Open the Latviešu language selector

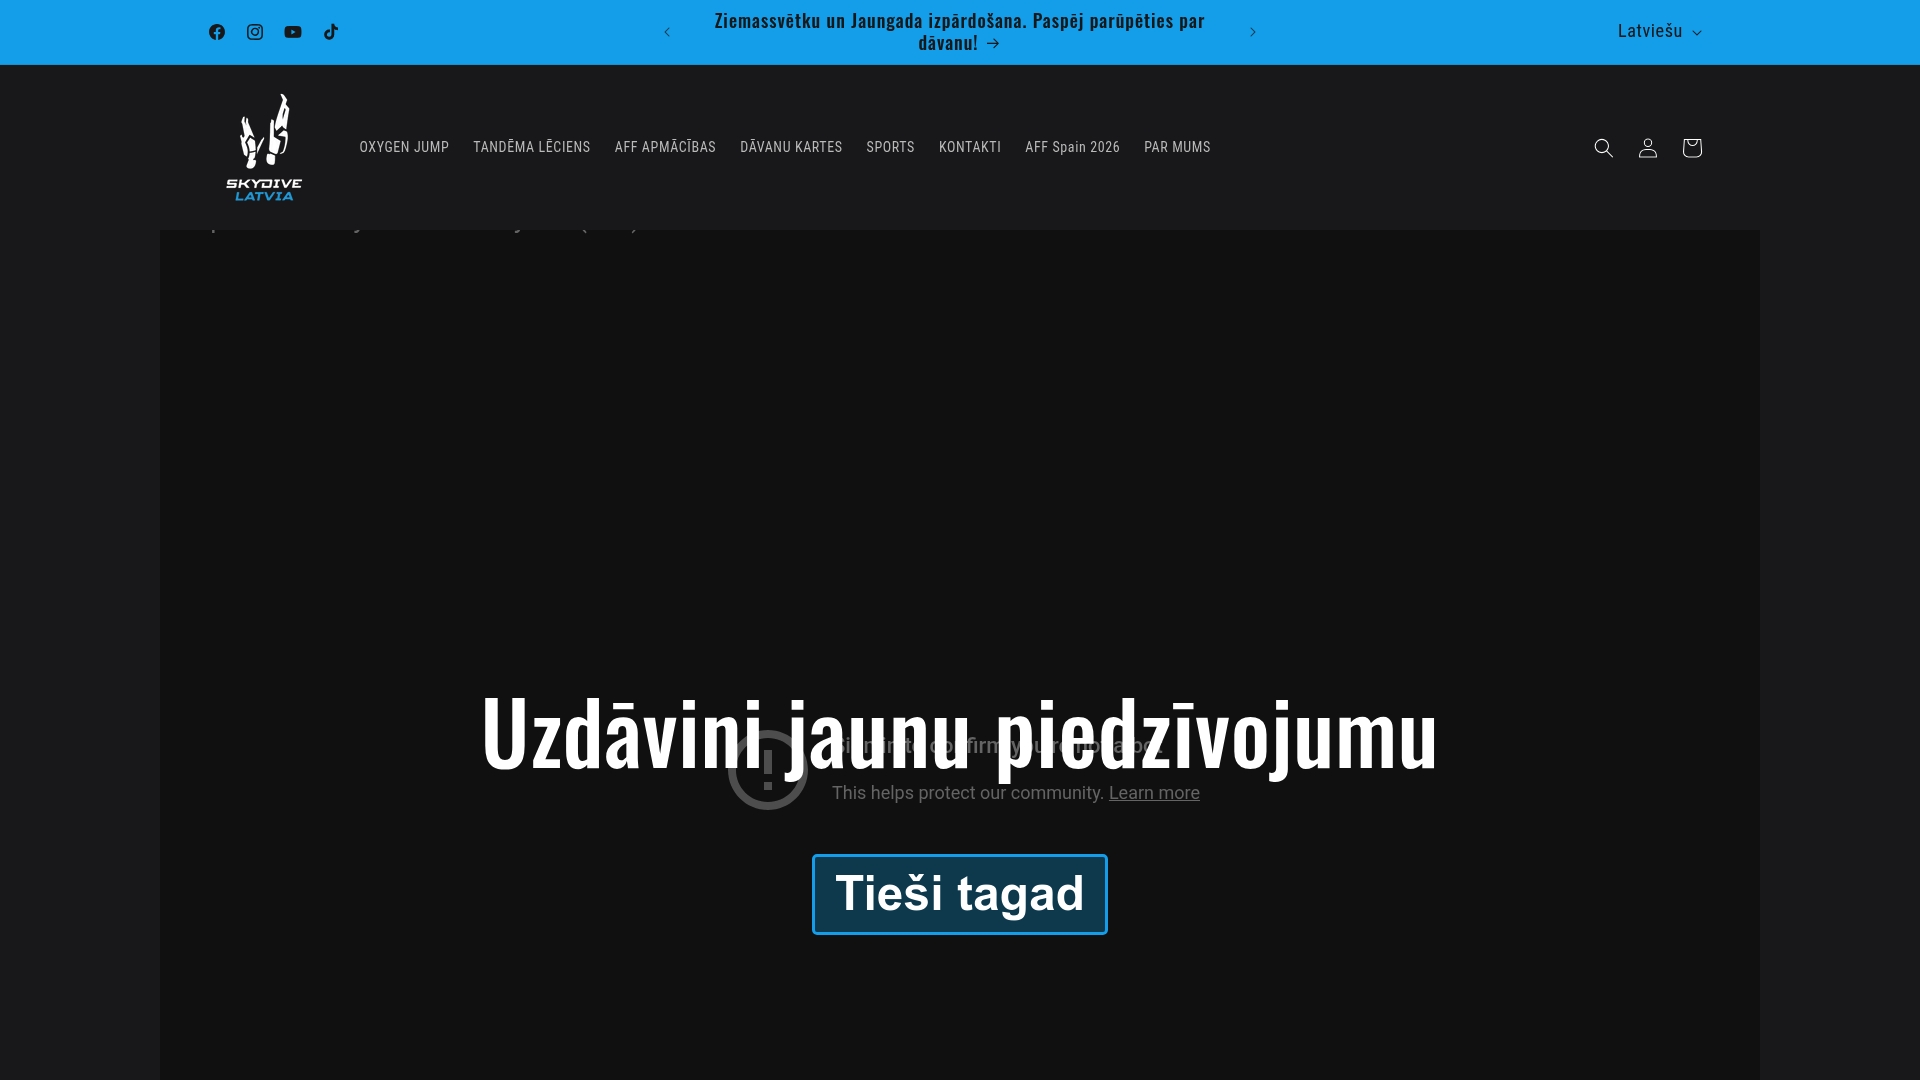coord(1658,31)
